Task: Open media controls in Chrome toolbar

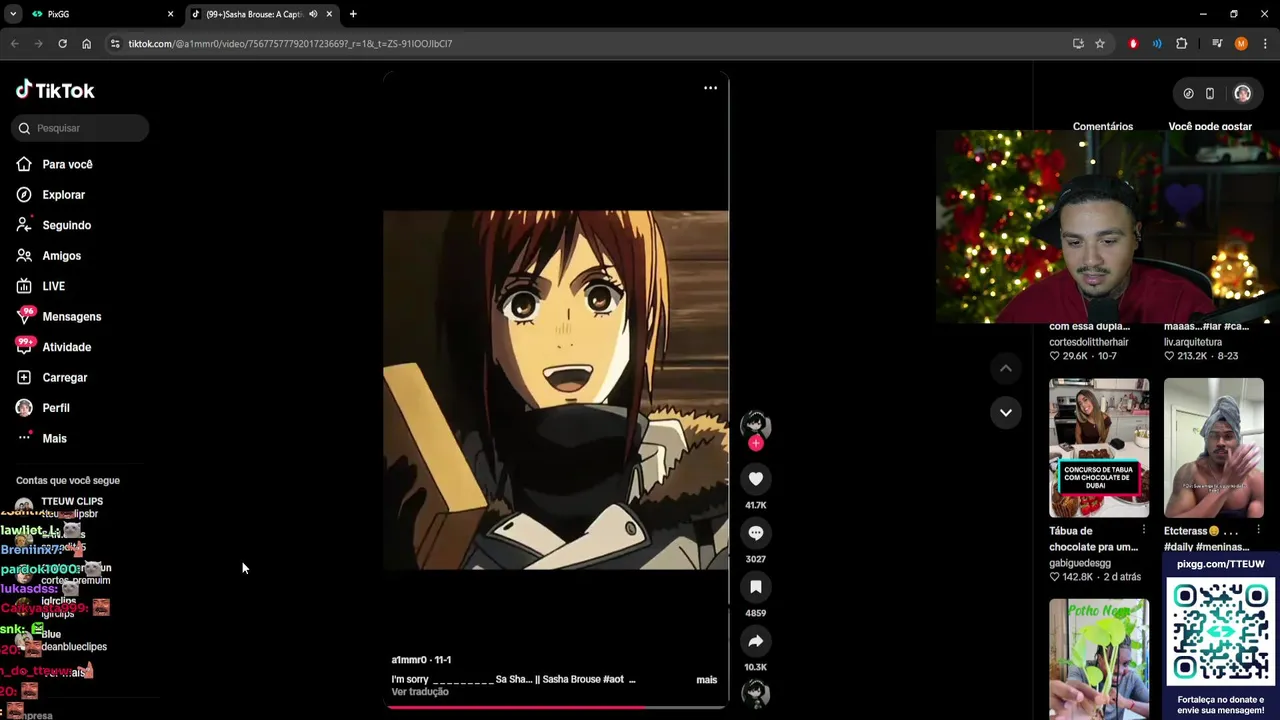Action: 1217,44
